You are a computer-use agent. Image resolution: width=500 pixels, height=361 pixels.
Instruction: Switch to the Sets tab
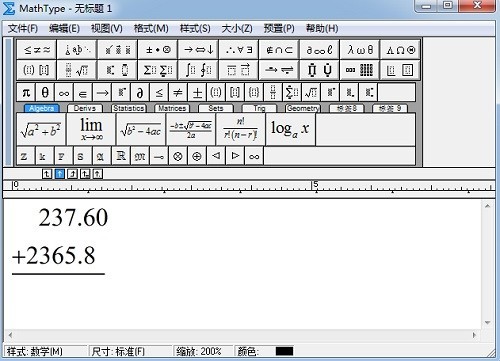(216, 108)
